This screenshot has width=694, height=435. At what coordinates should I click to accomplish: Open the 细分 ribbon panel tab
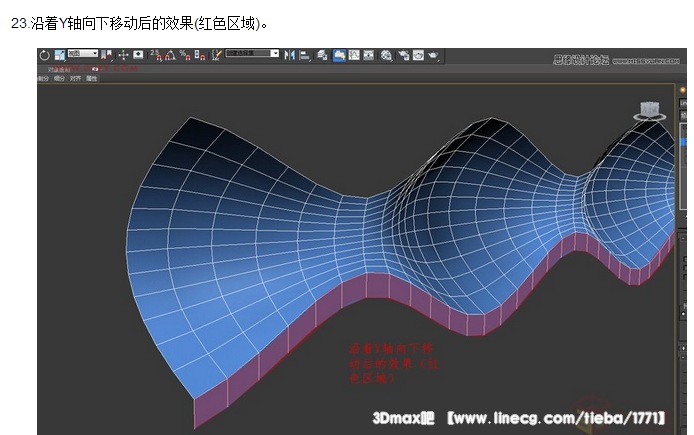point(59,78)
